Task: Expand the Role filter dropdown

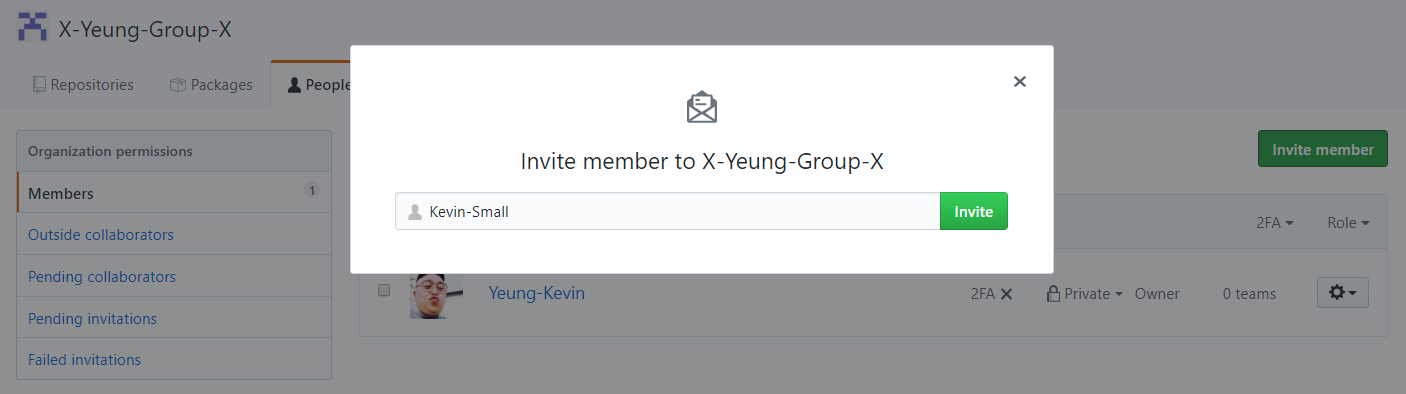Action: pos(1348,223)
